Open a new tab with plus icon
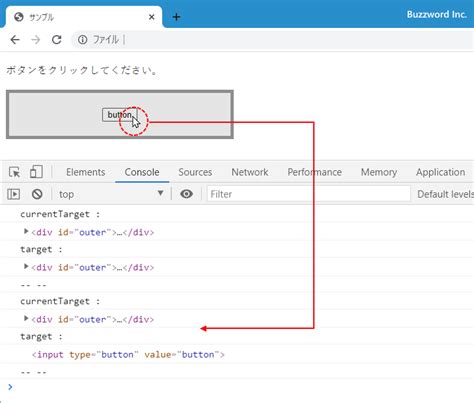Screen dimensions: 474x403 (176, 17)
